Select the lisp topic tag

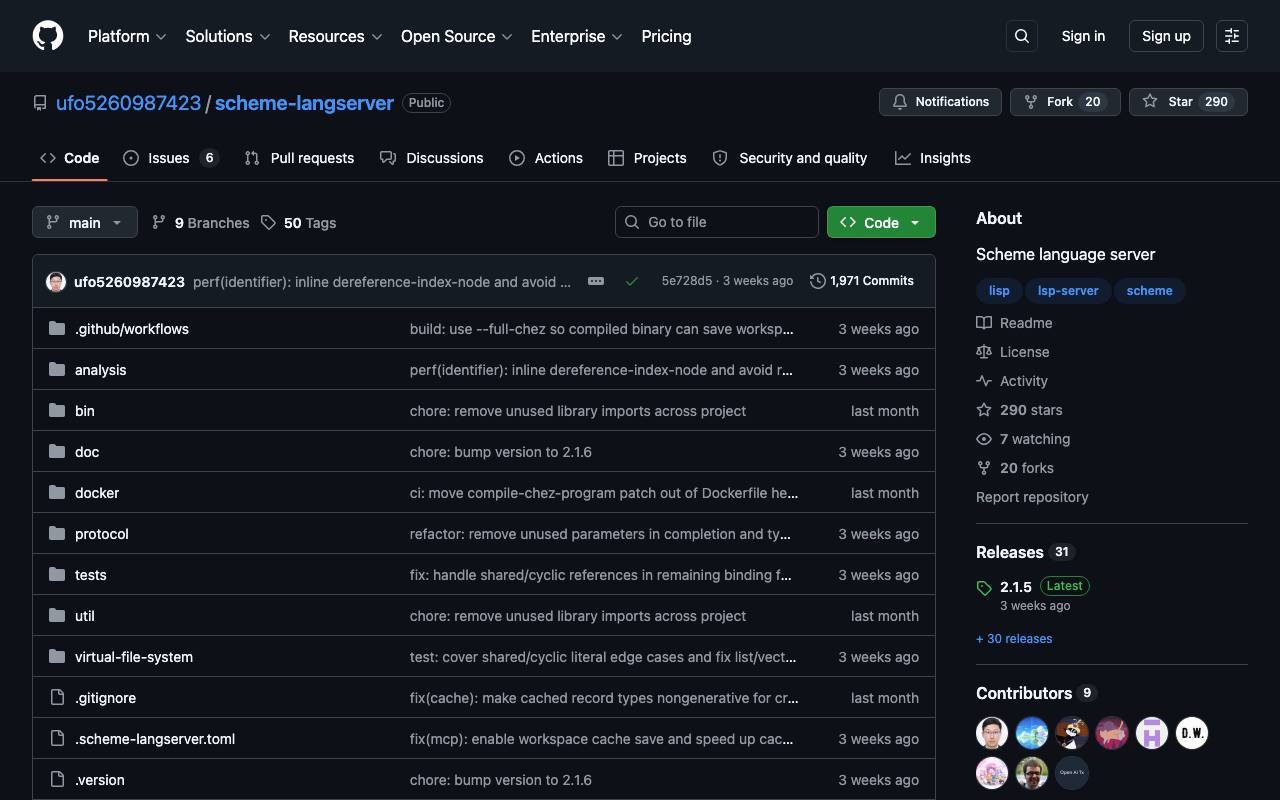click(999, 291)
